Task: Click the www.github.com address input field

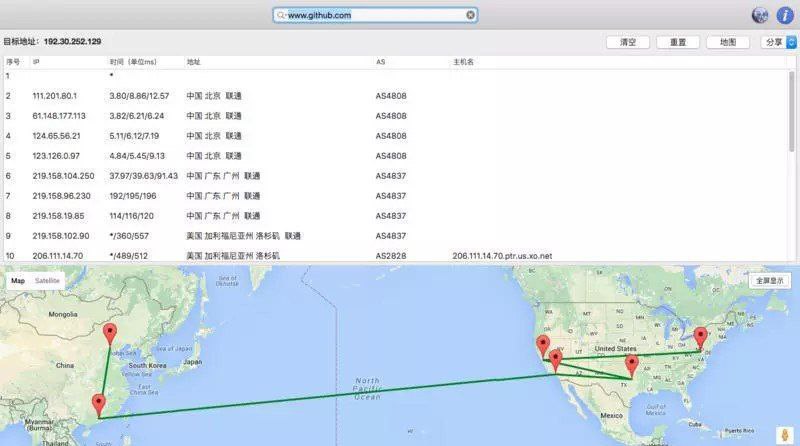Action: (x=375, y=16)
